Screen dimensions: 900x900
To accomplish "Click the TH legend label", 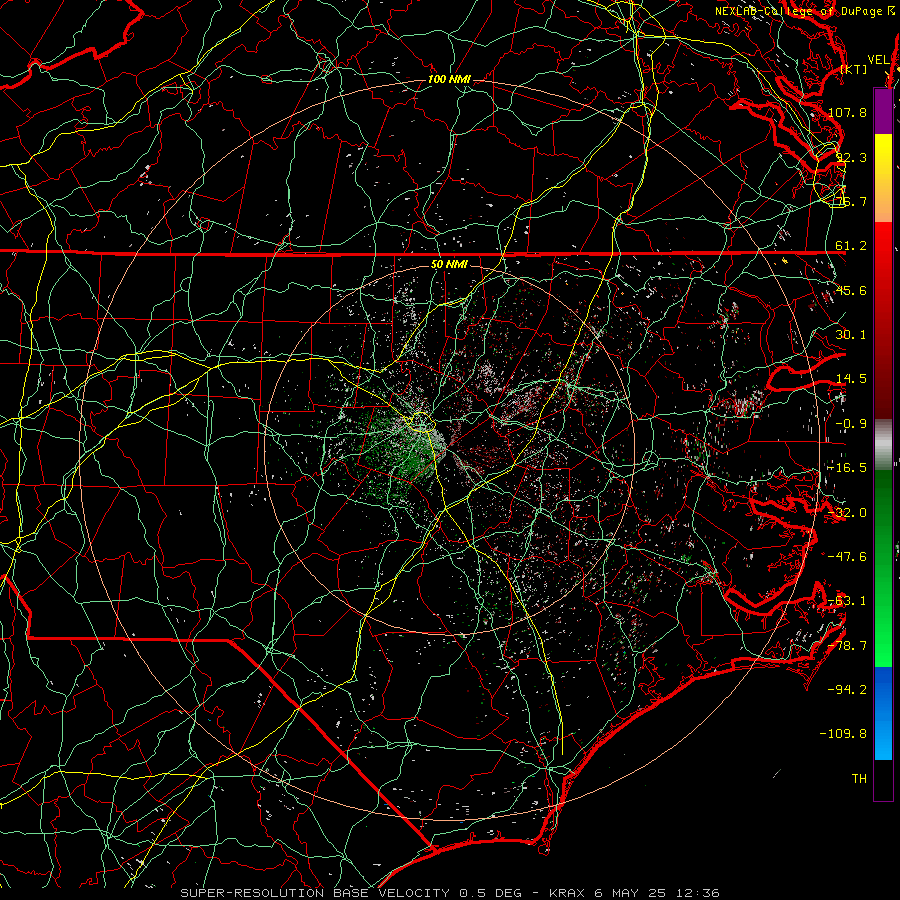I will pyautogui.click(x=859, y=779).
